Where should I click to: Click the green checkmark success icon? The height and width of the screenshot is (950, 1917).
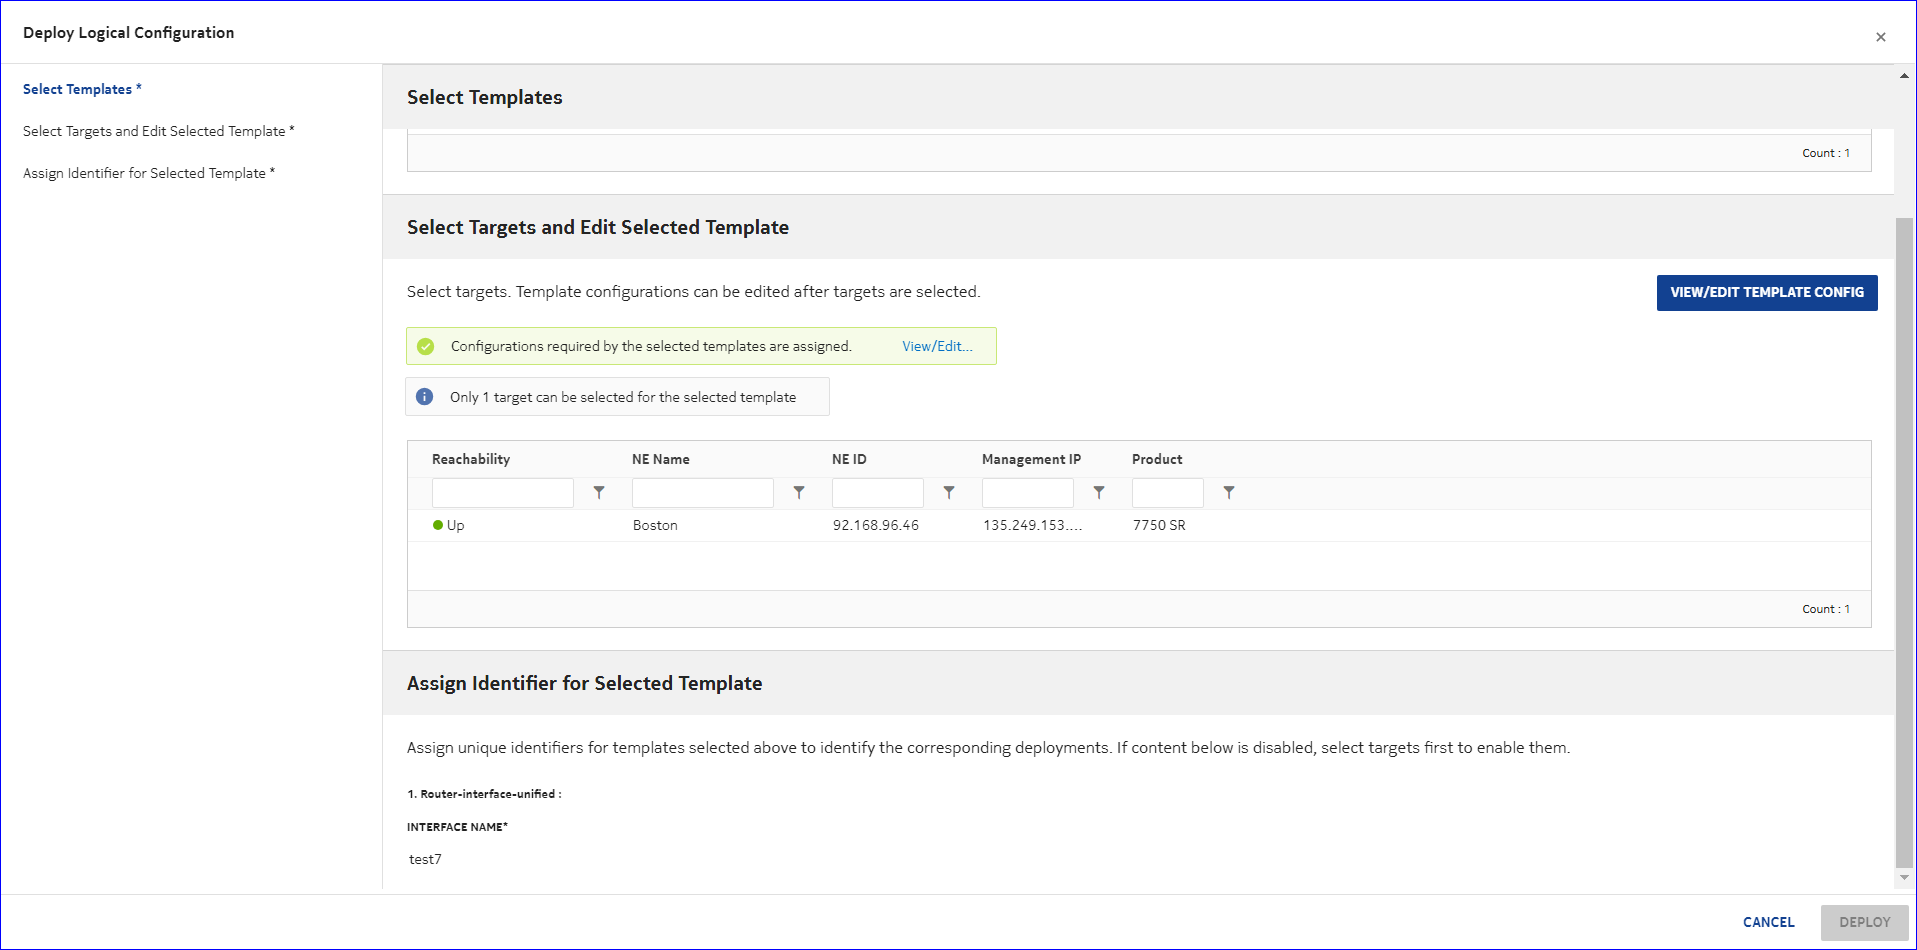[x=426, y=347]
